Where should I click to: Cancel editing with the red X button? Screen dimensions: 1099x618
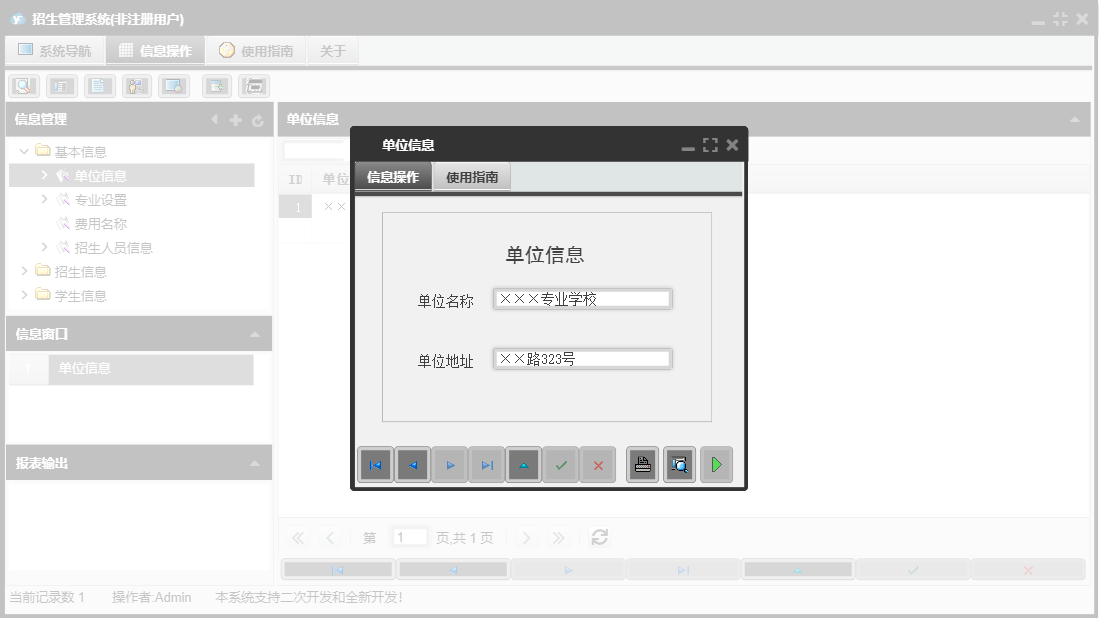pyautogui.click(x=598, y=464)
